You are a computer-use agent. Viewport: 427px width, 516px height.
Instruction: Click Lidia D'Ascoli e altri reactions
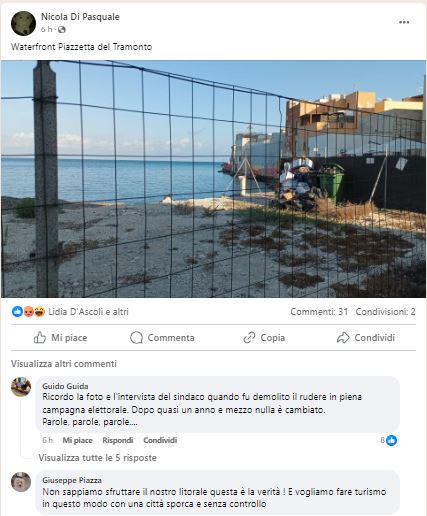point(88,312)
